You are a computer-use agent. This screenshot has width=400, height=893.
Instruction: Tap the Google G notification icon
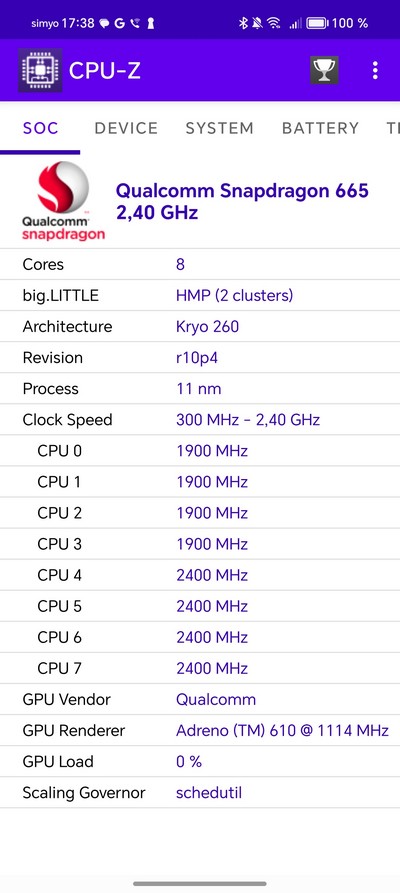pos(120,23)
